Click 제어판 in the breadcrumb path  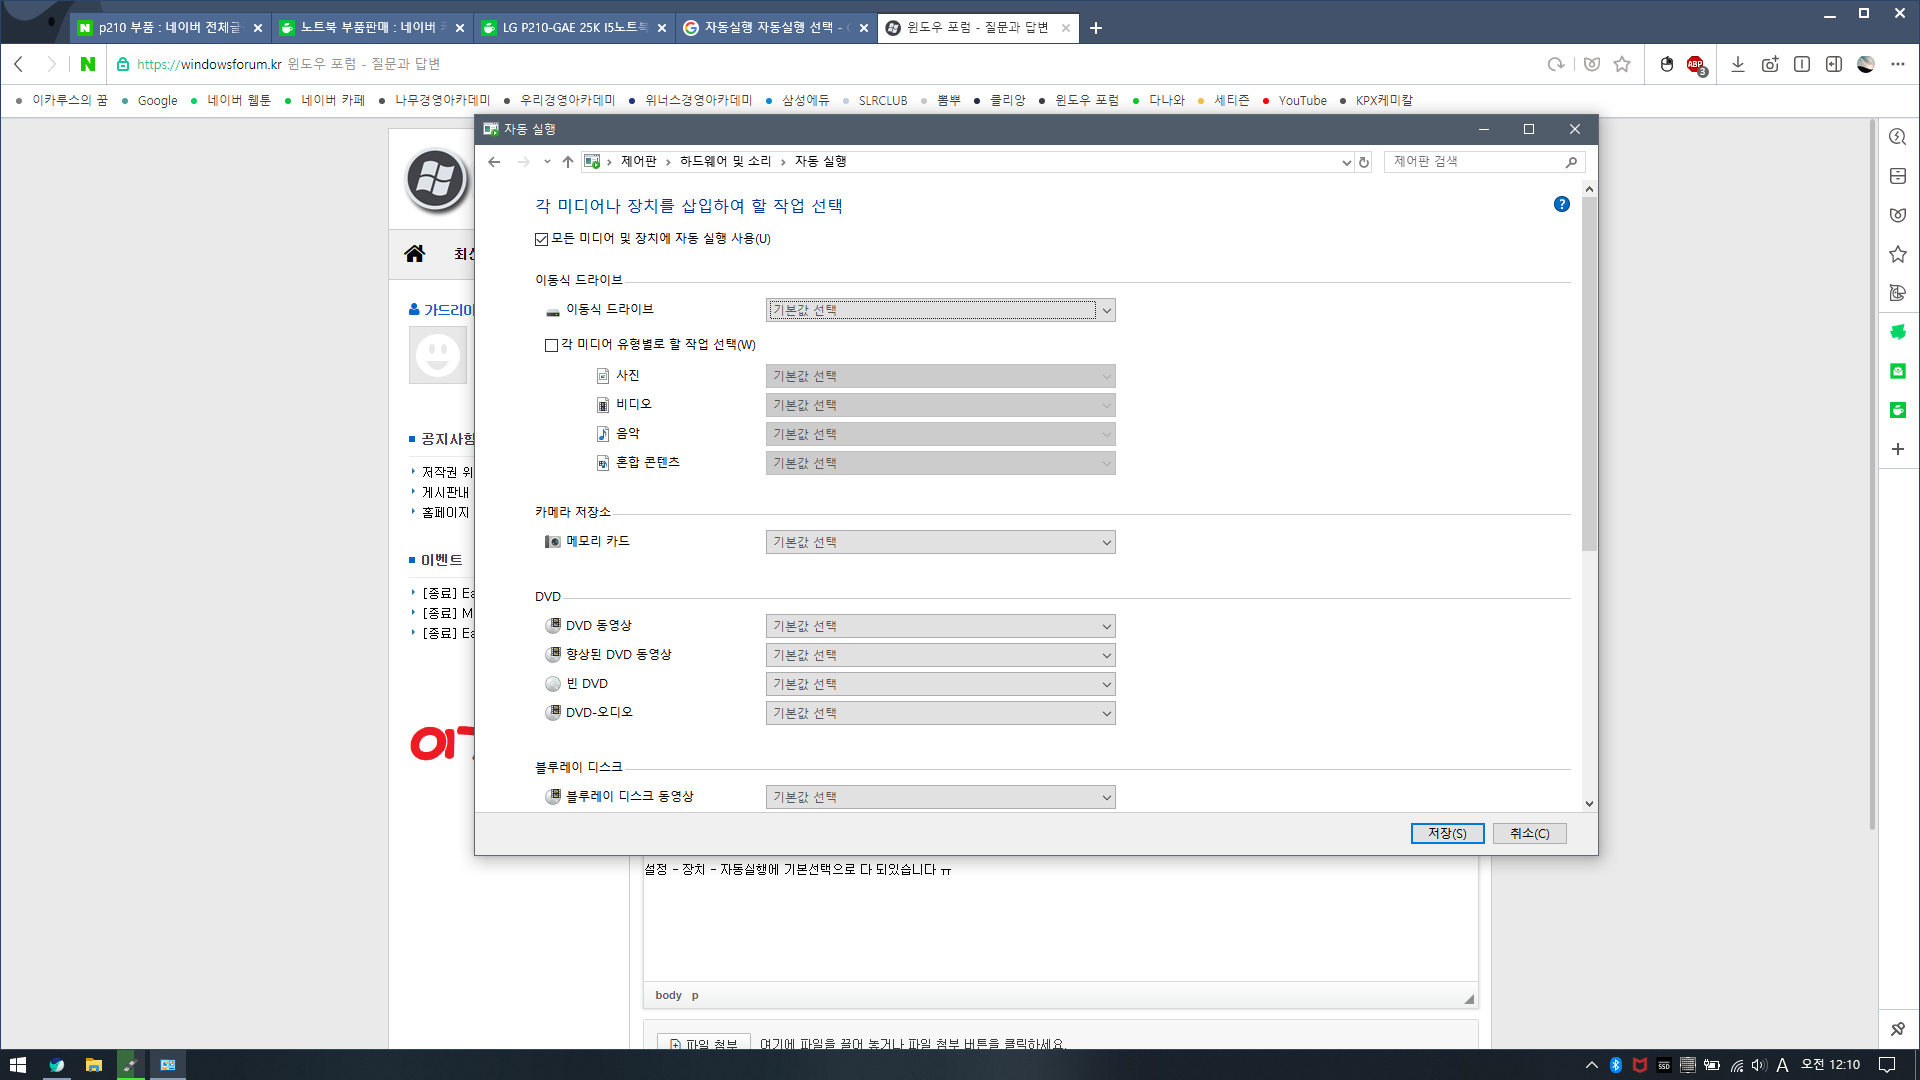coord(638,162)
